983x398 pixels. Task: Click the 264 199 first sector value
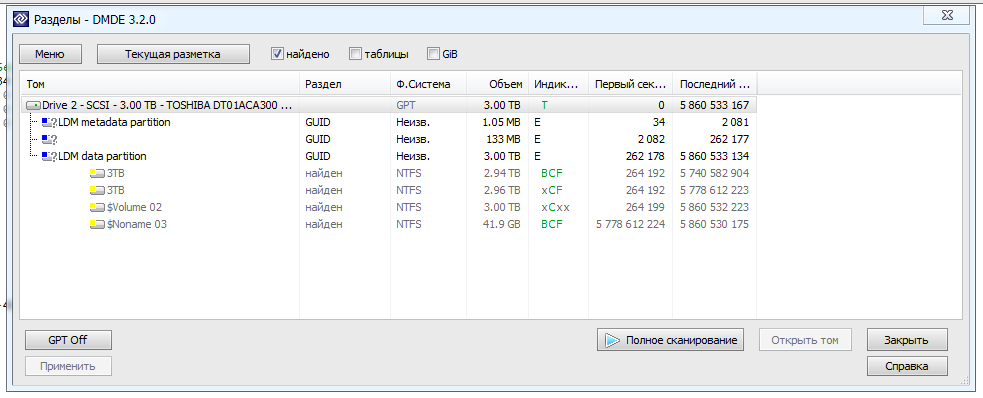click(645, 207)
